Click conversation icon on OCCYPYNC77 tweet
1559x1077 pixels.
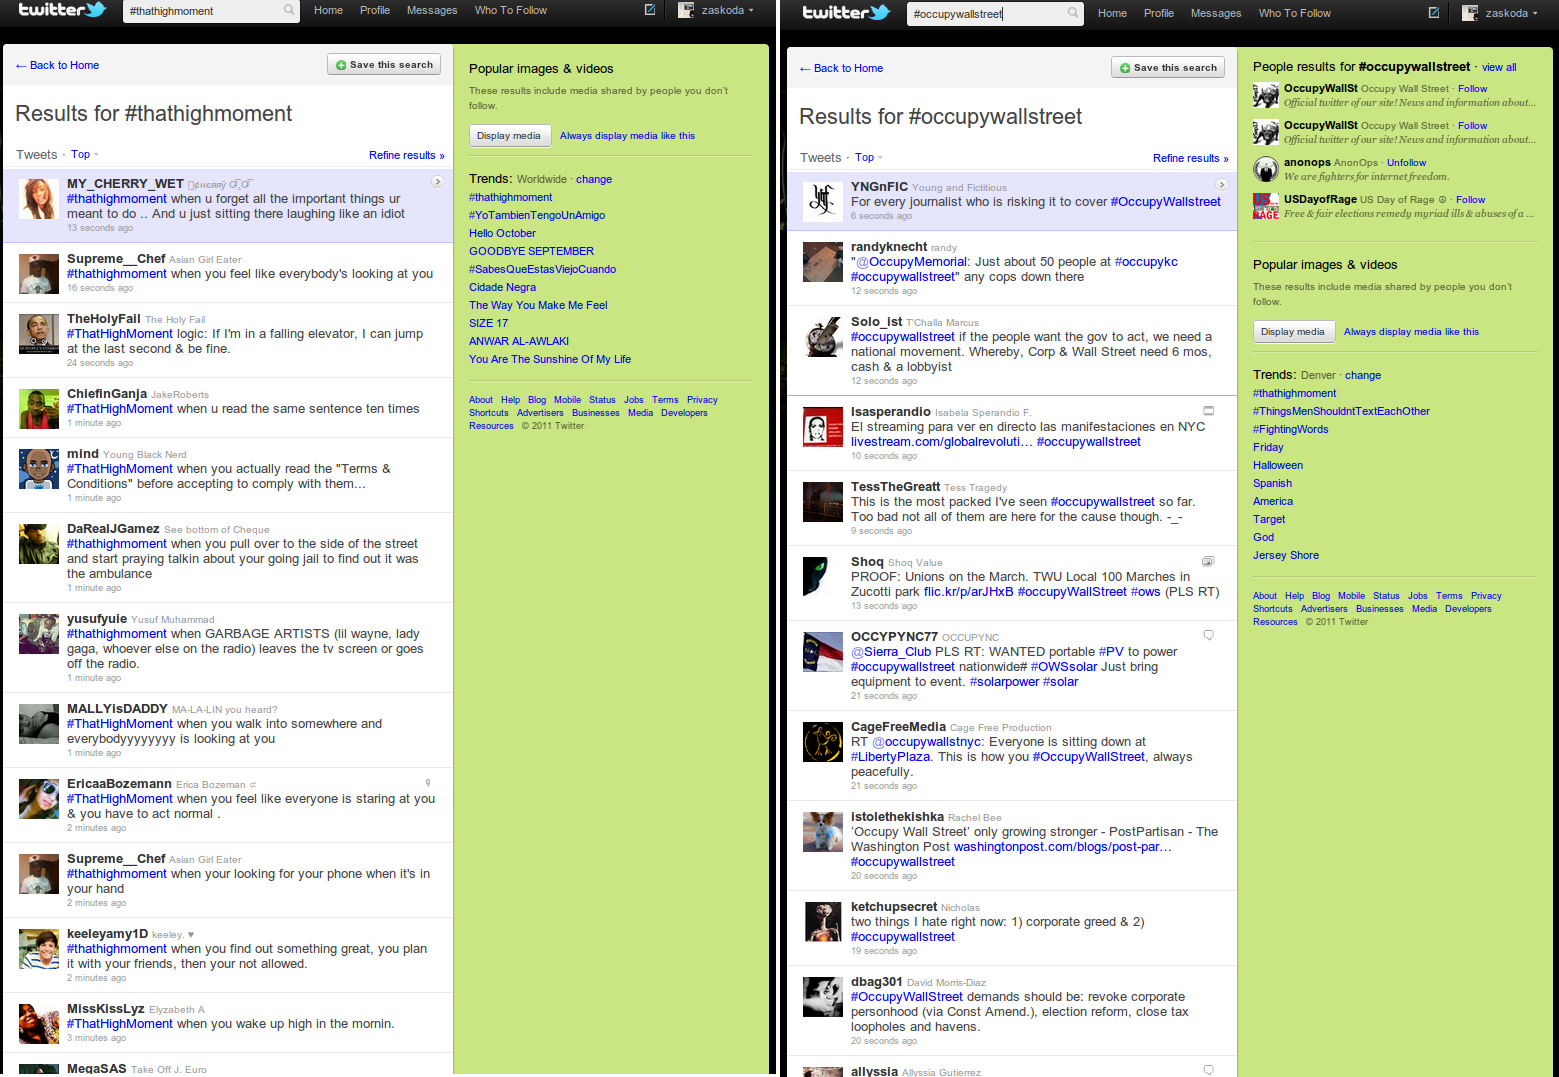pyautogui.click(x=1208, y=635)
